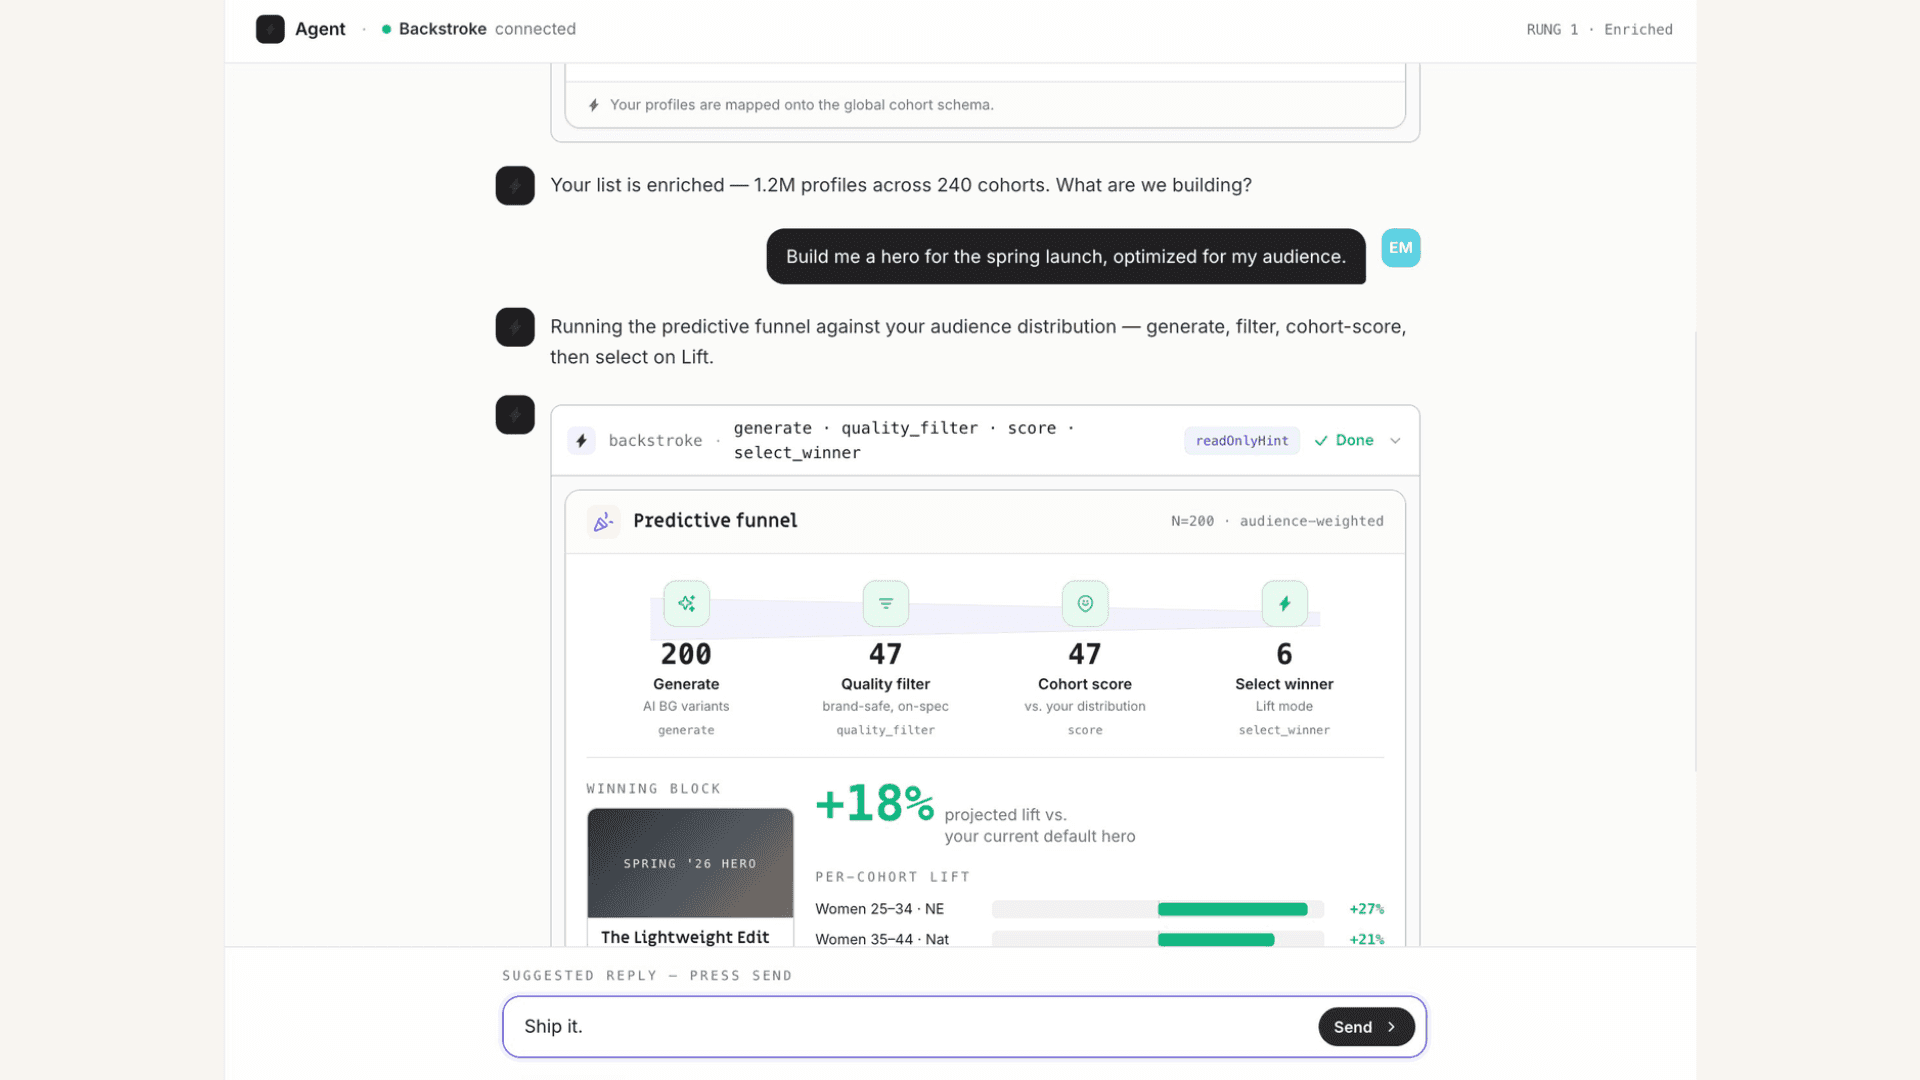
Task: Click 'The Lightweight Edit' block title
Action: click(685, 937)
